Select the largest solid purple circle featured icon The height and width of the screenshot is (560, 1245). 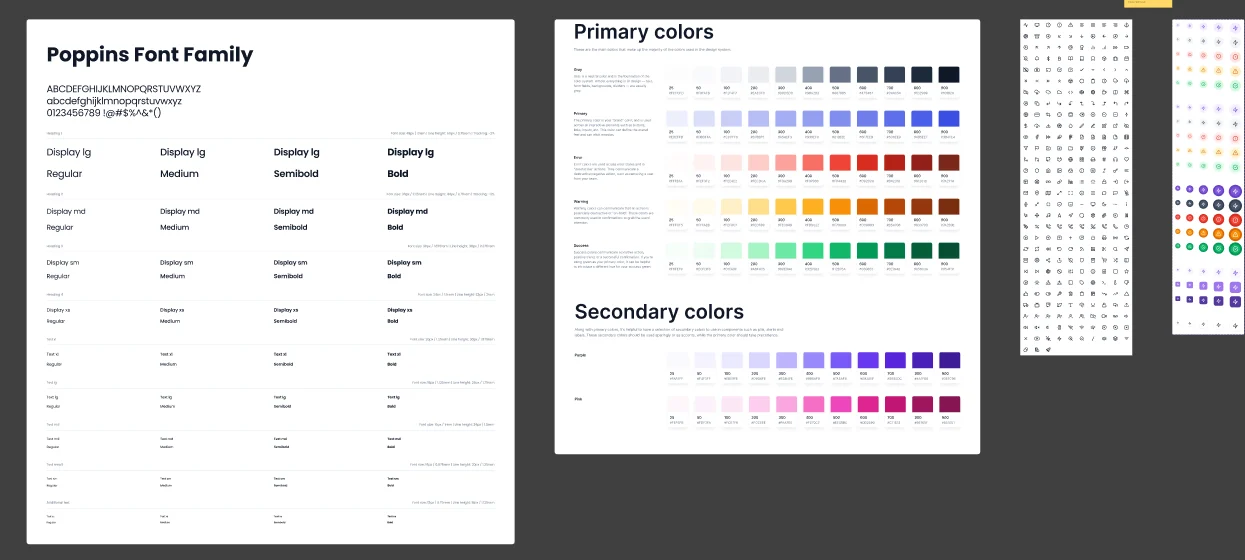point(1235,191)
